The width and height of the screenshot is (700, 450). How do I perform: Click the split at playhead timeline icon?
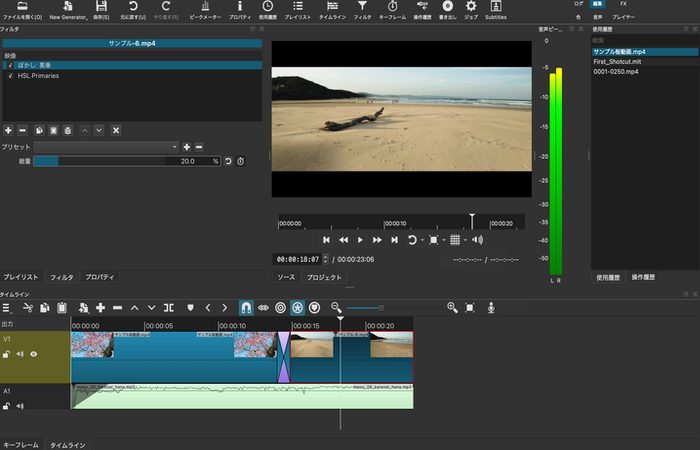169,307
